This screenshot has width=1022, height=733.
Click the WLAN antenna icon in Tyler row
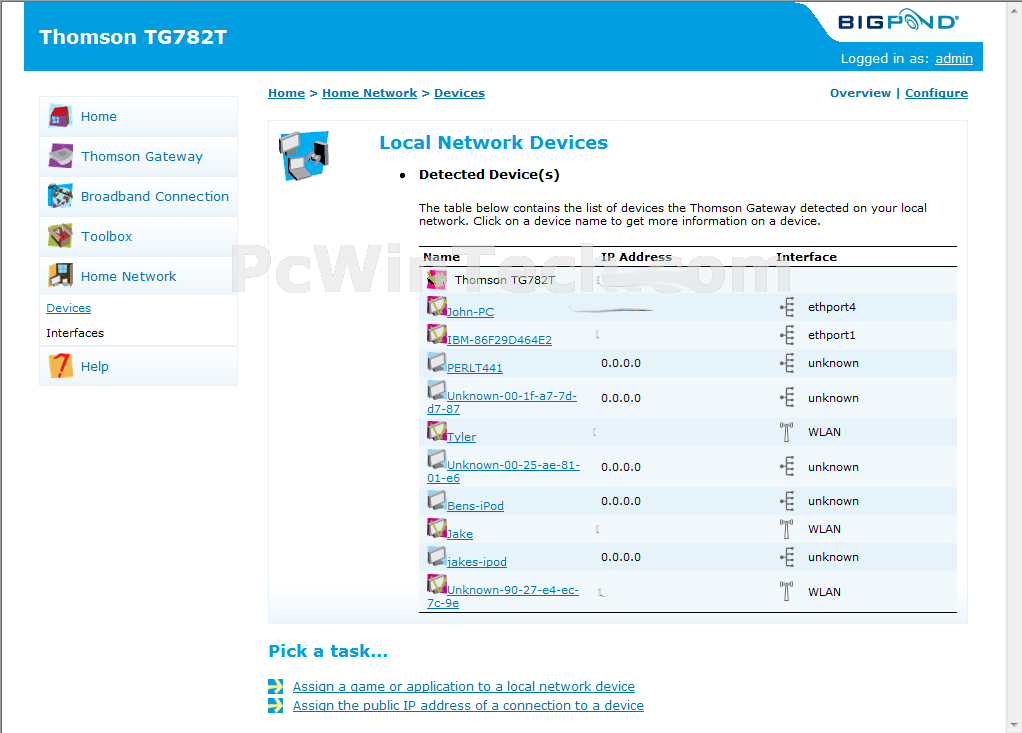coord(787,432)
